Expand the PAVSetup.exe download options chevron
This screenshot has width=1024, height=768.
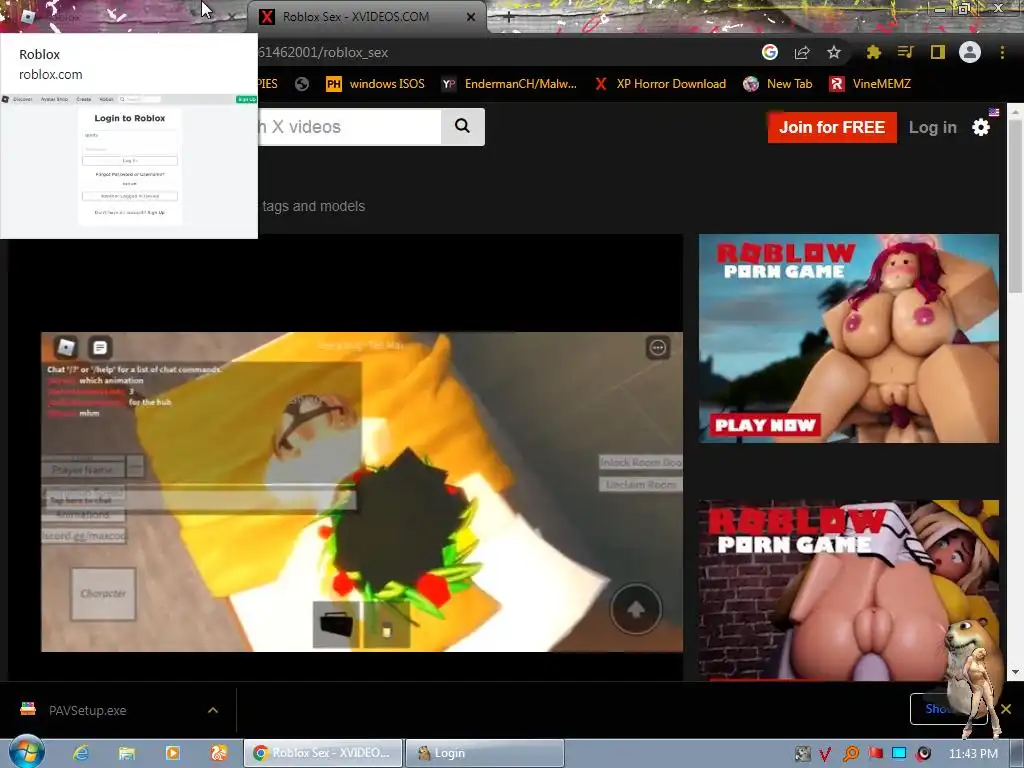[213, 711]
